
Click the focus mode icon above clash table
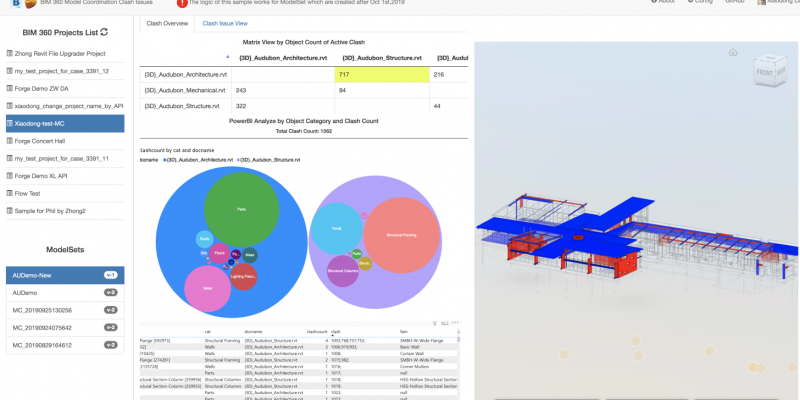tap(446, 323)
